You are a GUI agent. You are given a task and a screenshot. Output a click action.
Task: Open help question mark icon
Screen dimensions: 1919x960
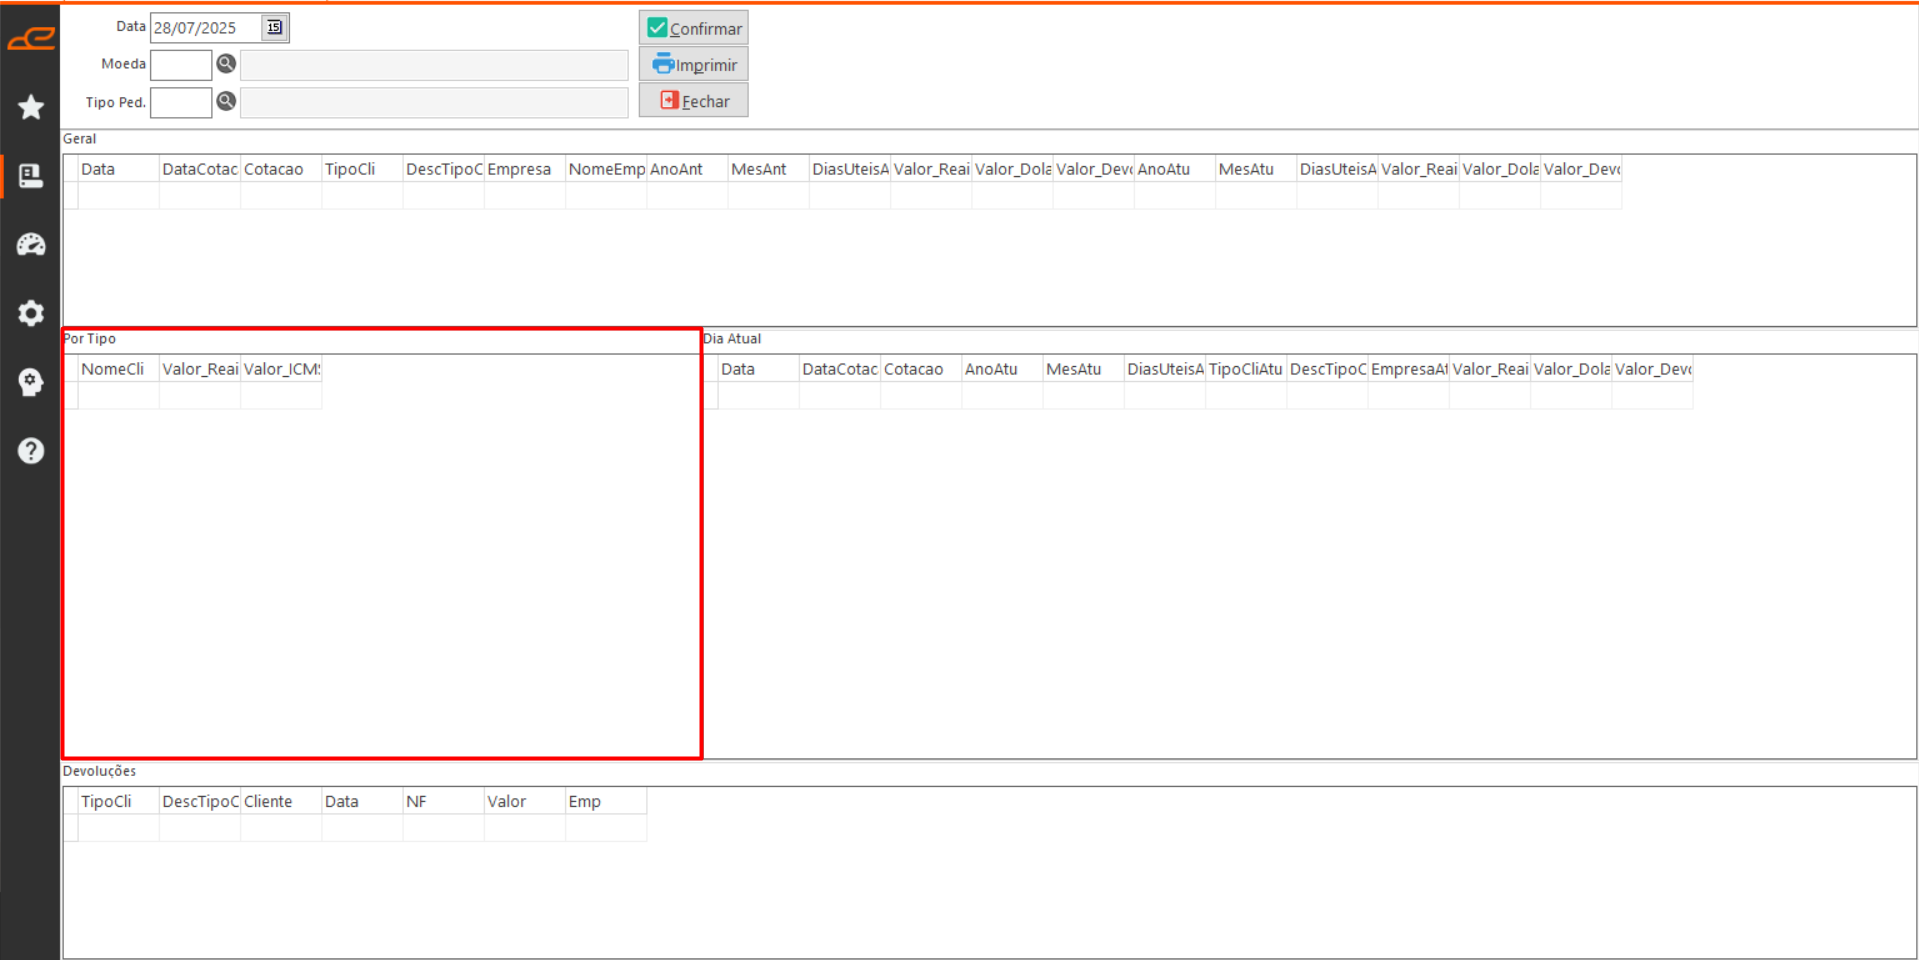(31, 451)
